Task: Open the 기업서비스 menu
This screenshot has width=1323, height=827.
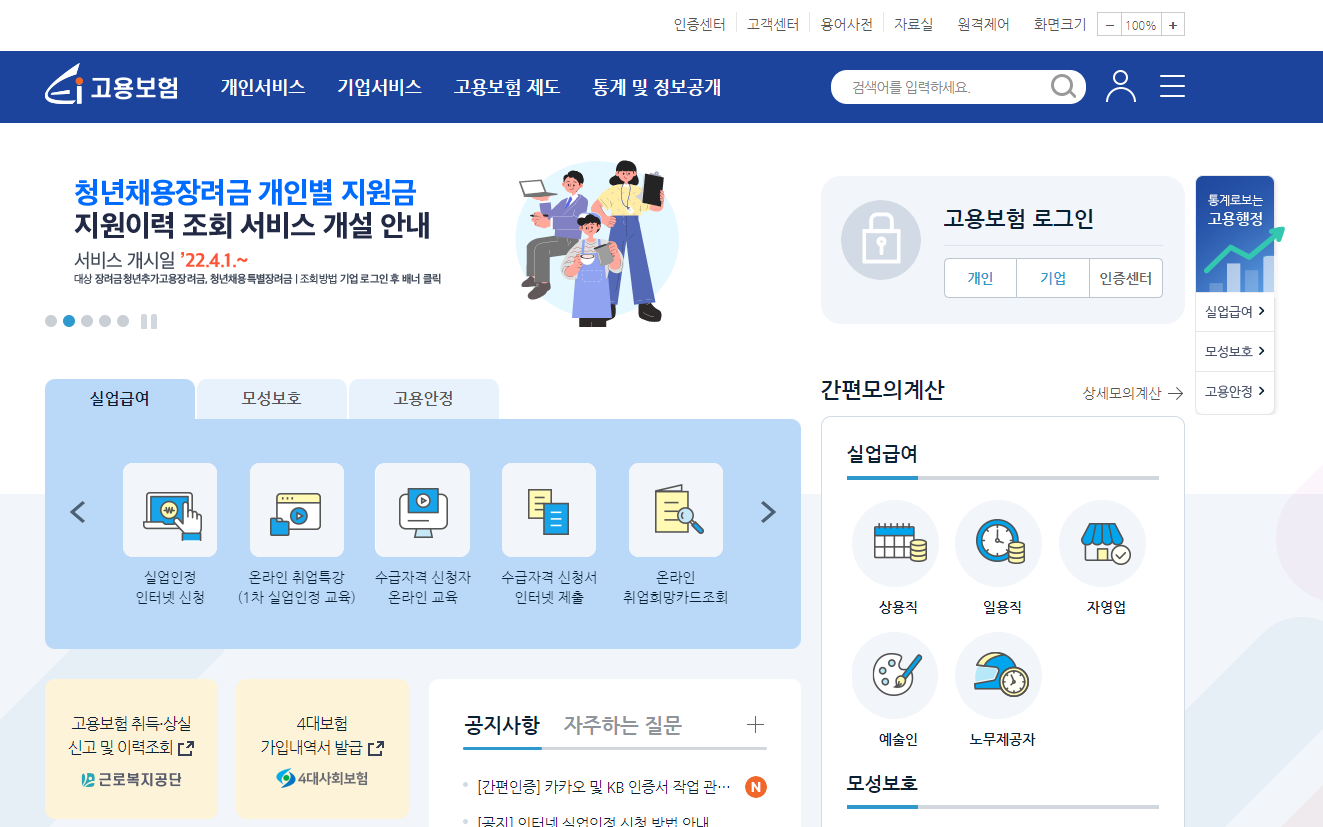Action: tap(379, 87)
